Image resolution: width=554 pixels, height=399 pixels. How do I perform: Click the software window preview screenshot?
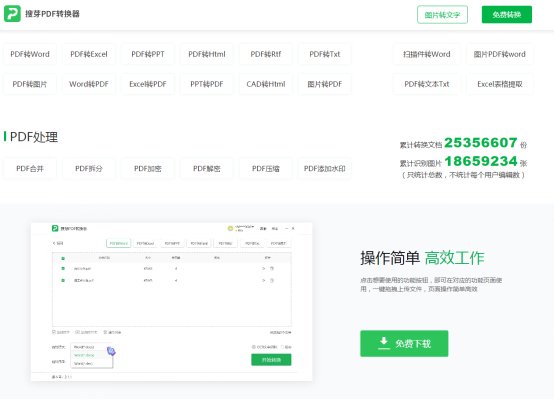172,302
